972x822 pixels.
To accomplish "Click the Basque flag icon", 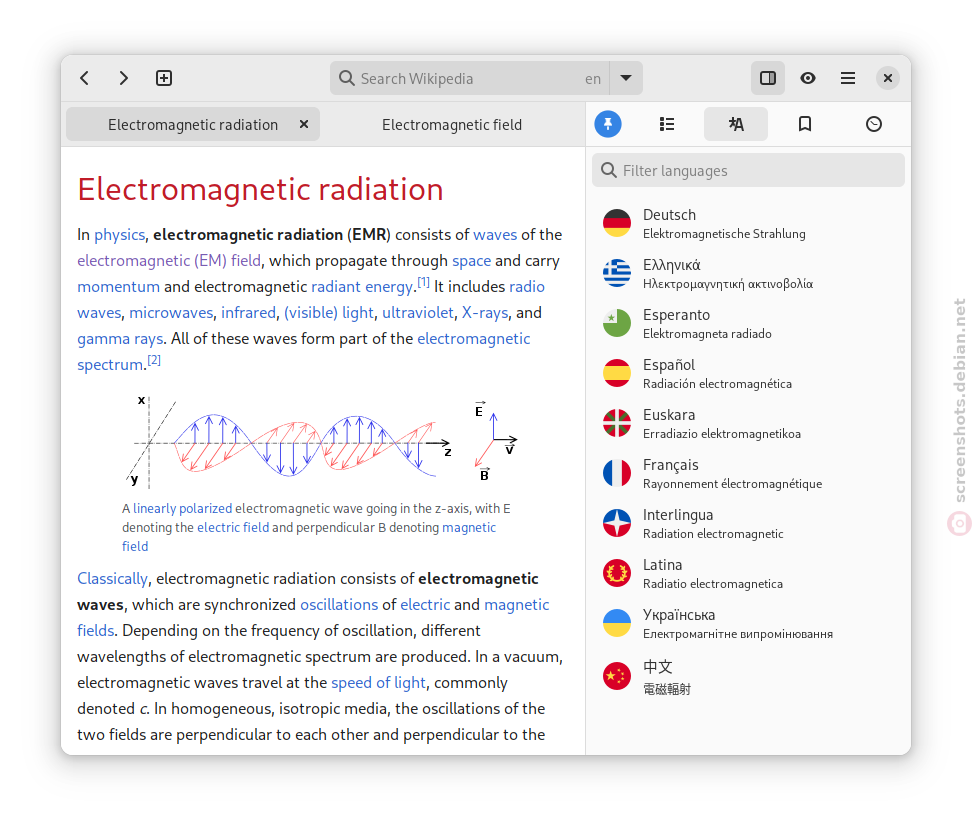I will click(617, 423).
